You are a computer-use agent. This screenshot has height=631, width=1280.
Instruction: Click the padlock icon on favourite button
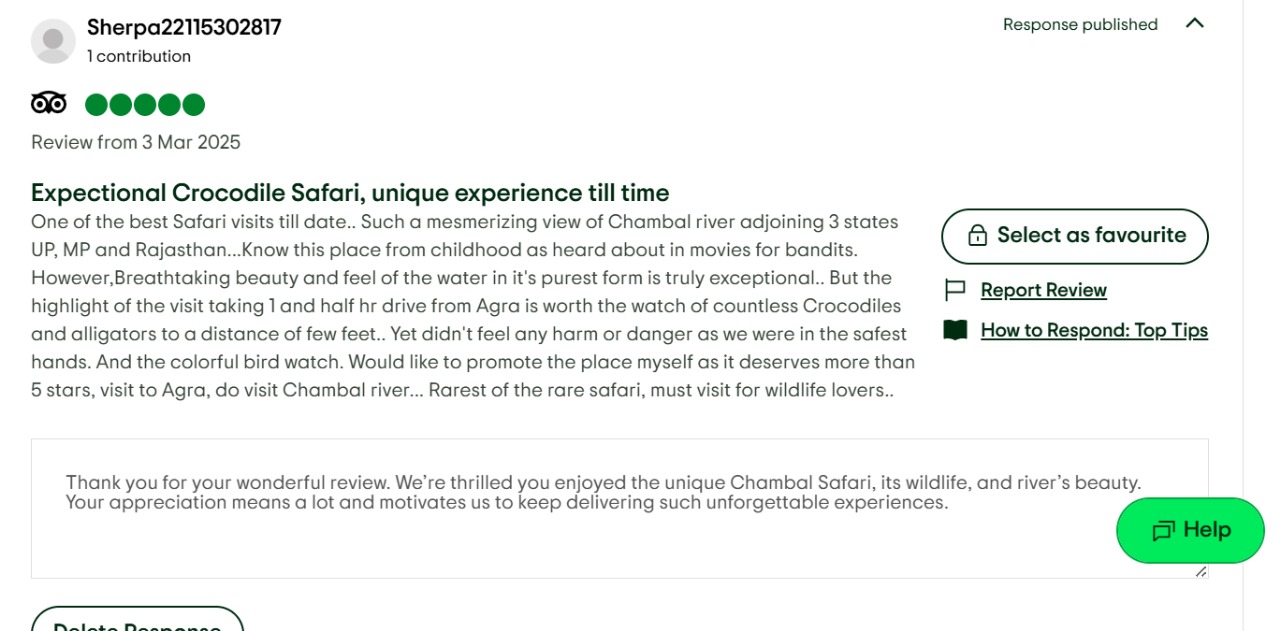[977, 236]
